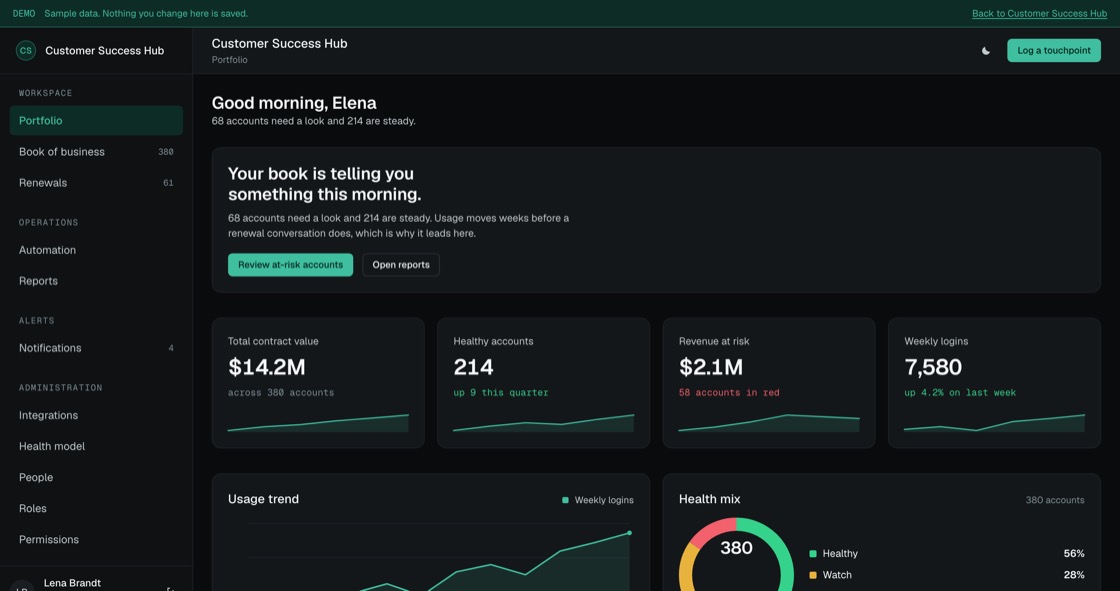Image resolution: width=1120 pixels, height=591 pixels.
Task: Open the Automation page
Action: point(96,250)
